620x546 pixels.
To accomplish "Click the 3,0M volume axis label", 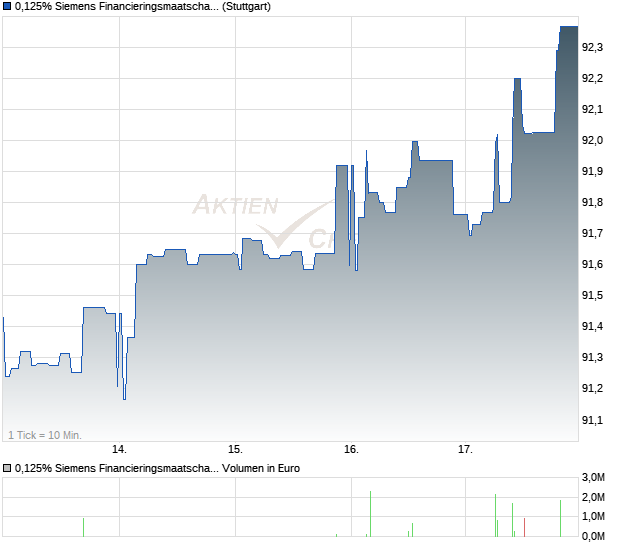I will click(x=593, y=478).
